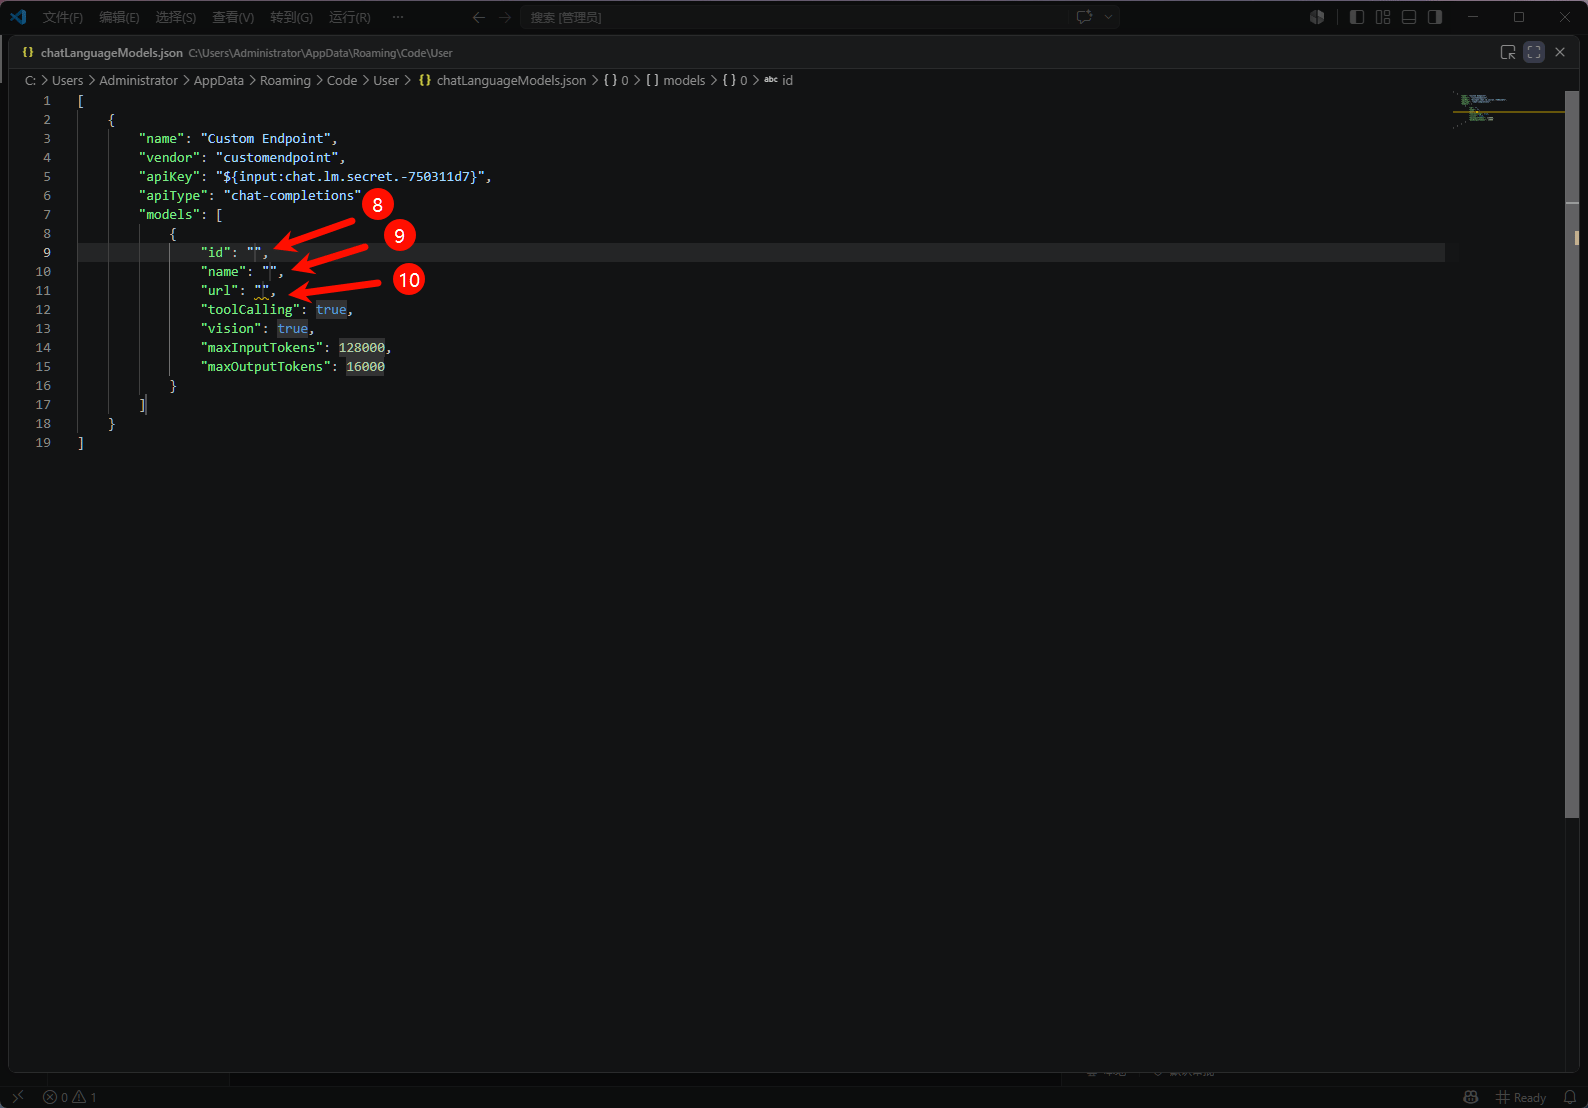Open the notifications bell icon

point(1570,1097)
